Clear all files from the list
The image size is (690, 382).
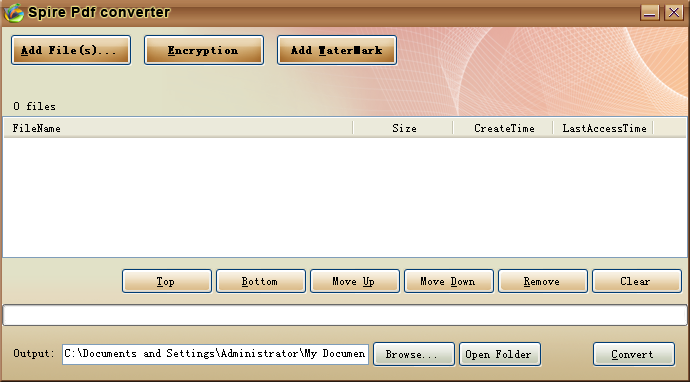tap(637, 281)
